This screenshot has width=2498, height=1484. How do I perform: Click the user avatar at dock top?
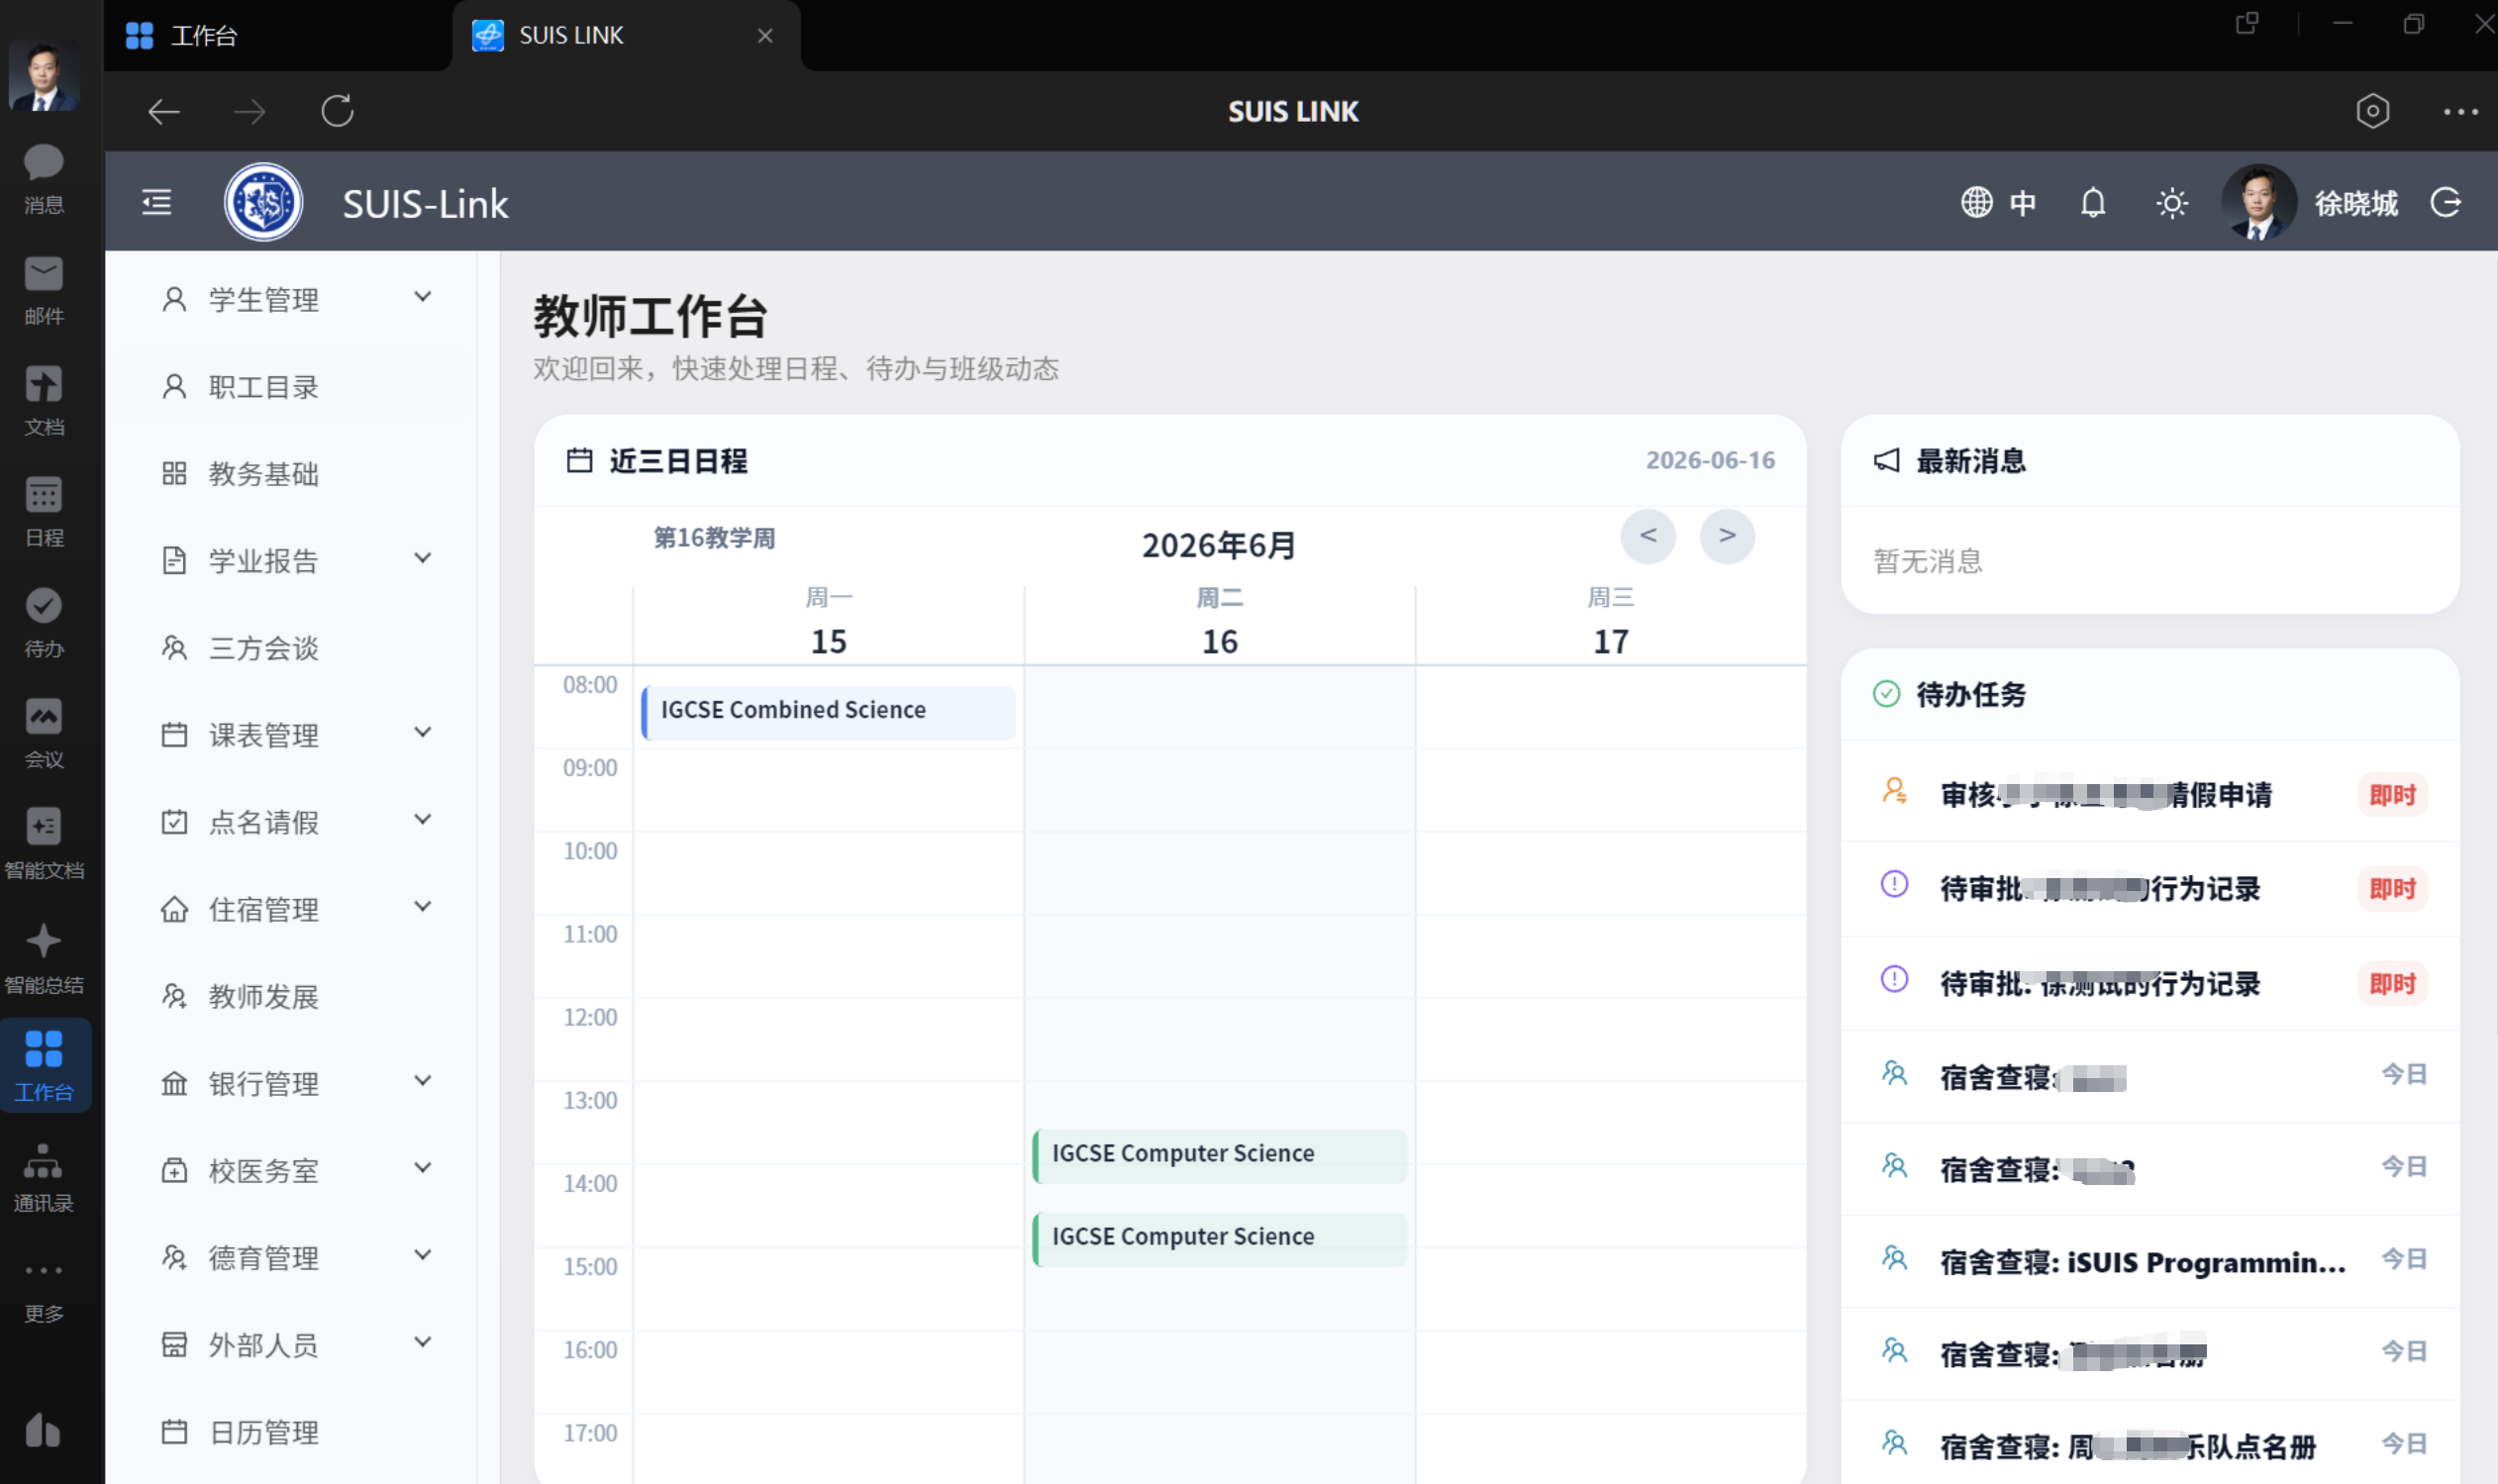pos(43,77)
